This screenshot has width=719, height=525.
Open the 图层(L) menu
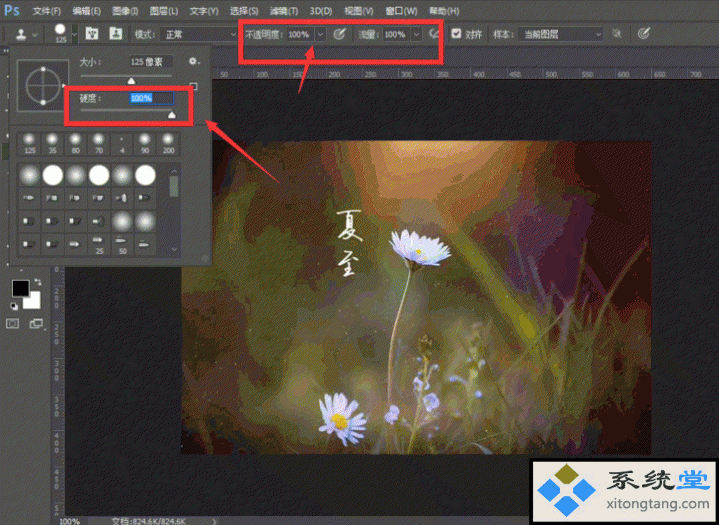coord(164,11)
